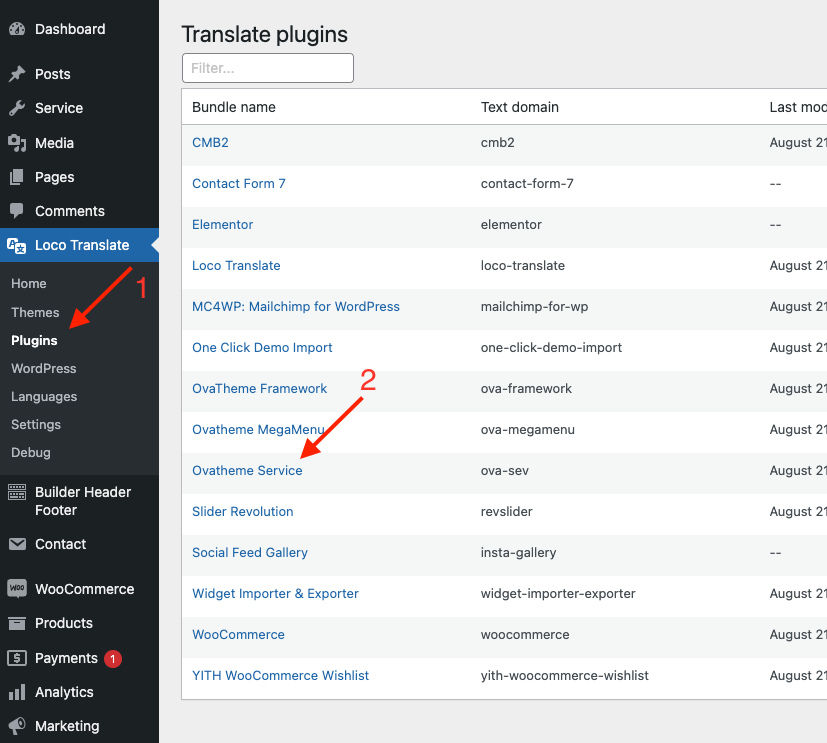Open the Contact Form 7 bundle
Viewport: 827px width, 743px height.
point(239,184)
